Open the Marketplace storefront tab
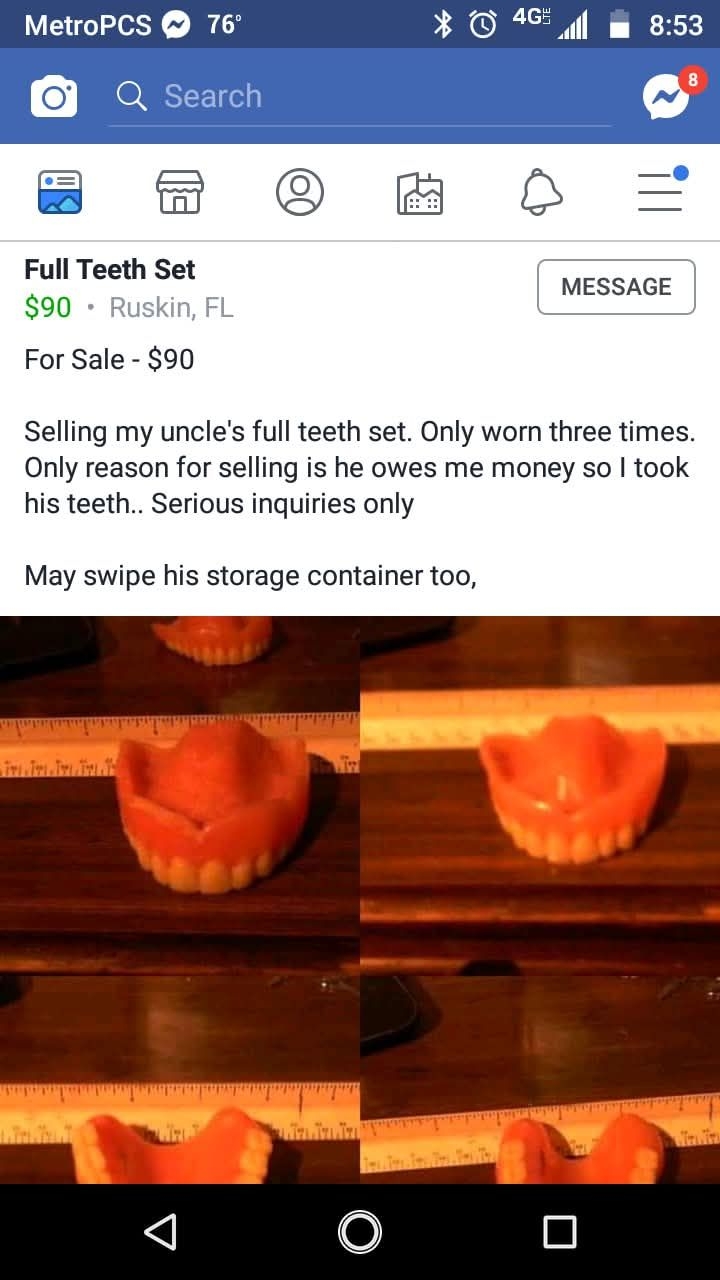Image resolution: width=720 pixels, height=1280 pixels. [180, 192]
